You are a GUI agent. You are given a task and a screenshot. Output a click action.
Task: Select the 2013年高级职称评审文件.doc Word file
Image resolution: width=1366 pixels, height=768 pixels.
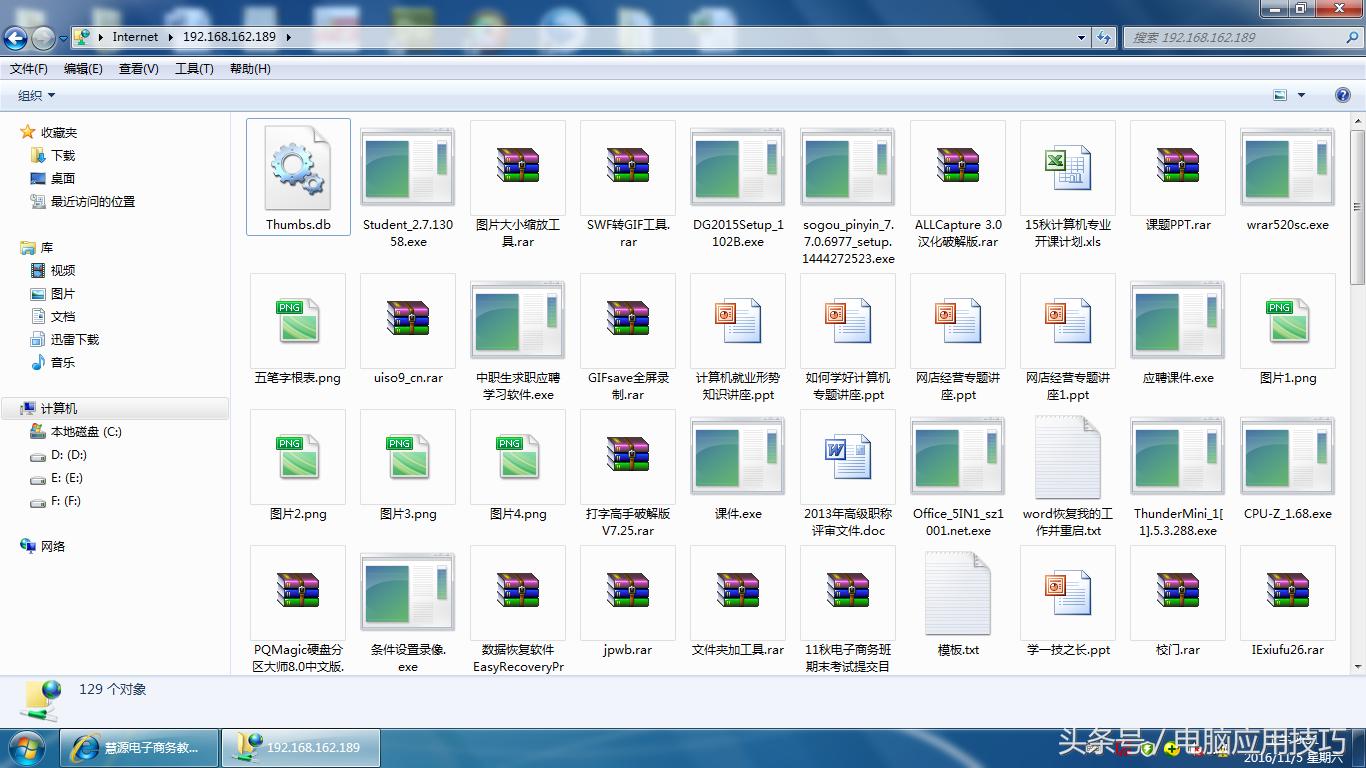click(848, 457)
